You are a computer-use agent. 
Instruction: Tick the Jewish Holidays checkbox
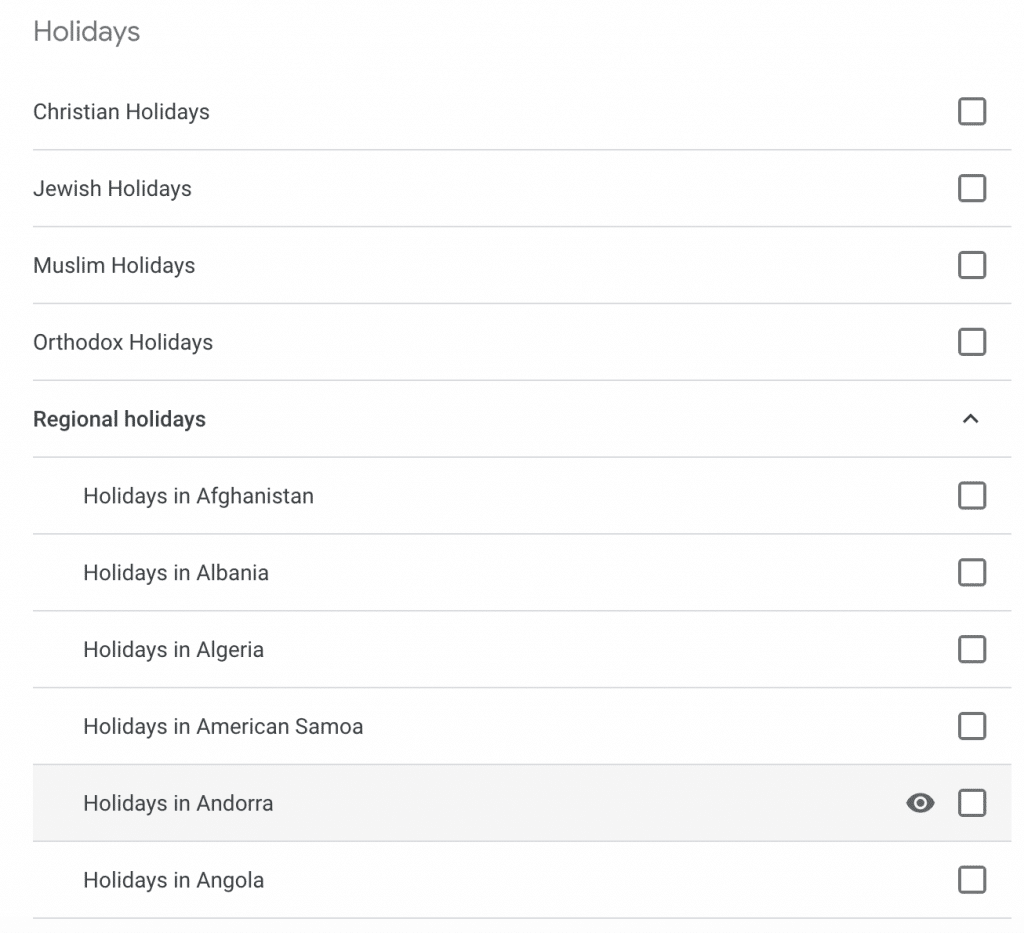point(972,188)
